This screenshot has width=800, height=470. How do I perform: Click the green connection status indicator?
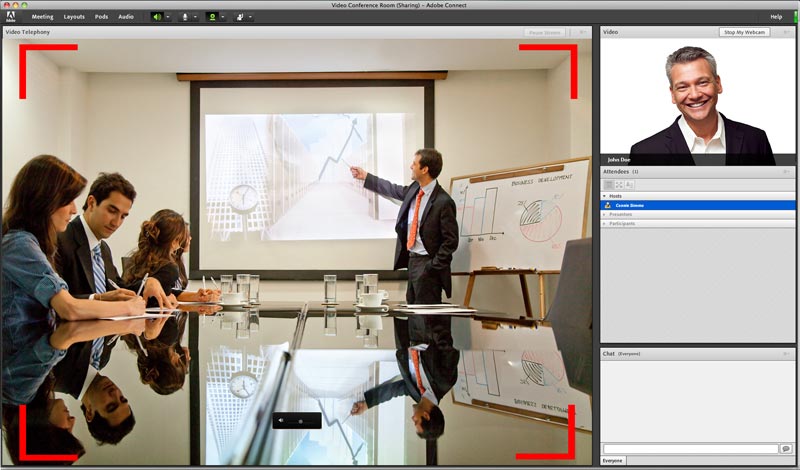coord(796,17)
